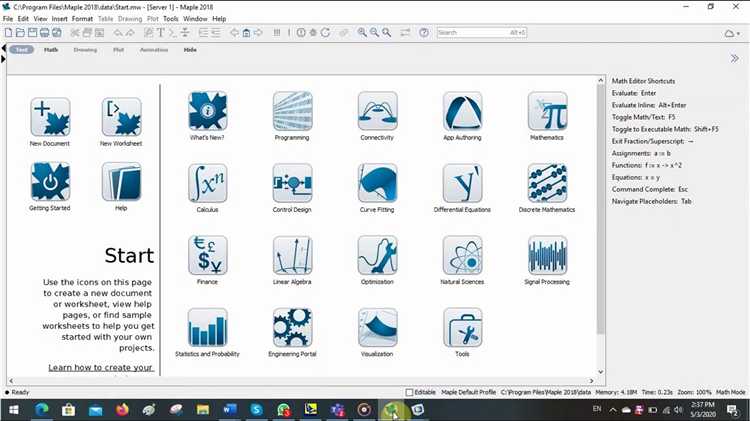Open the Differential Equations icon
Viewport: 750px width, 421px height.
click(x=463, y=183)
